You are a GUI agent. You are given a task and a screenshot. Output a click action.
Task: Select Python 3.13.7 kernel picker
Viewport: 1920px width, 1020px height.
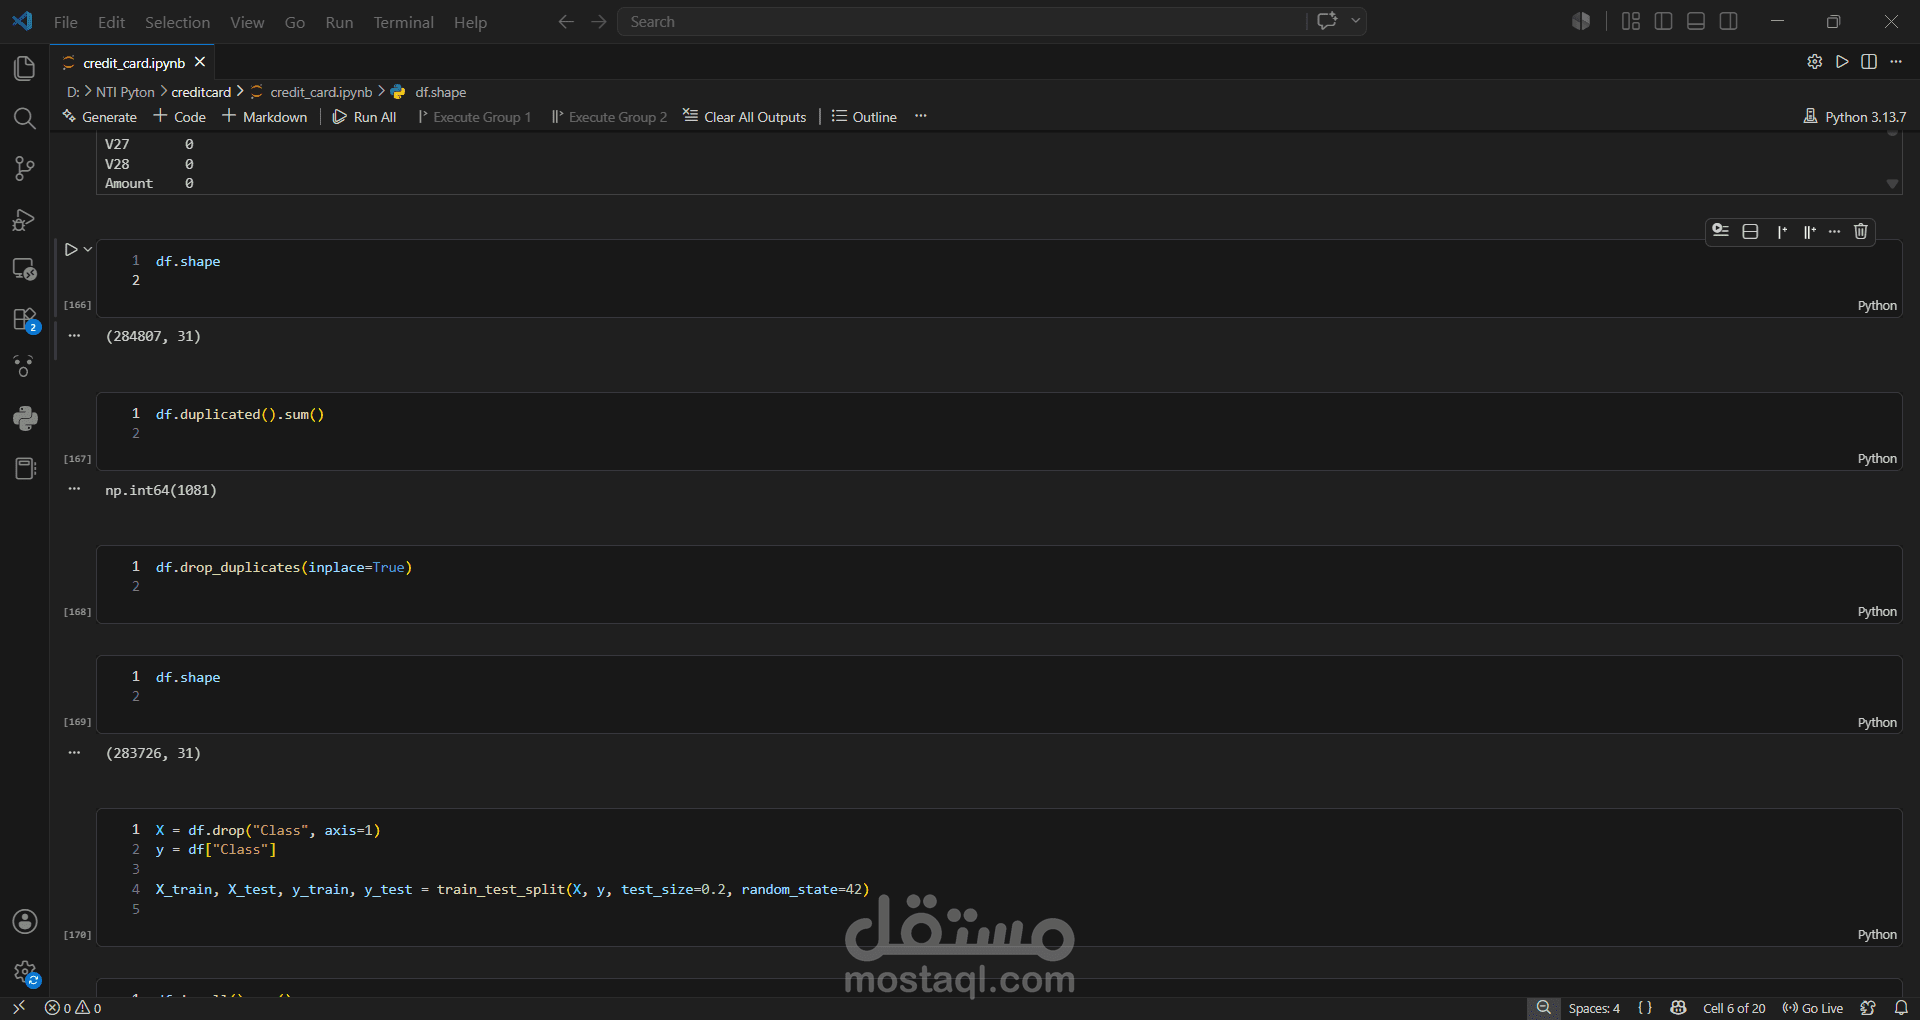[x=1855, y=117]
